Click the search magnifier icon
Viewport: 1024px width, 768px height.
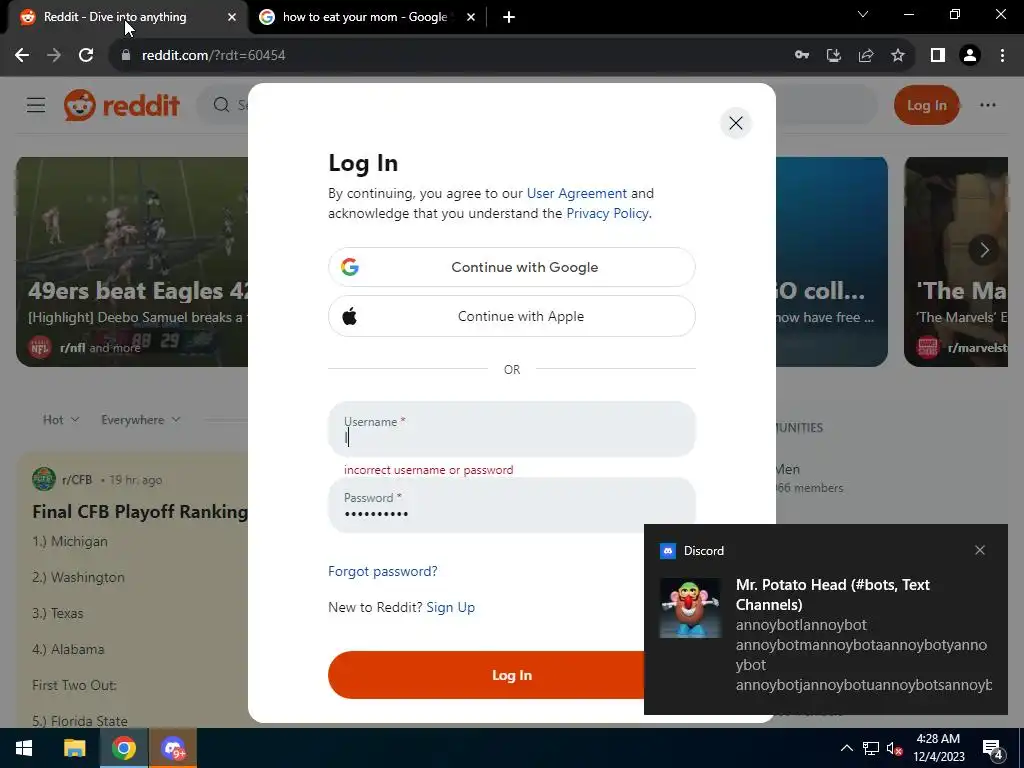click(x=221, y=104)
